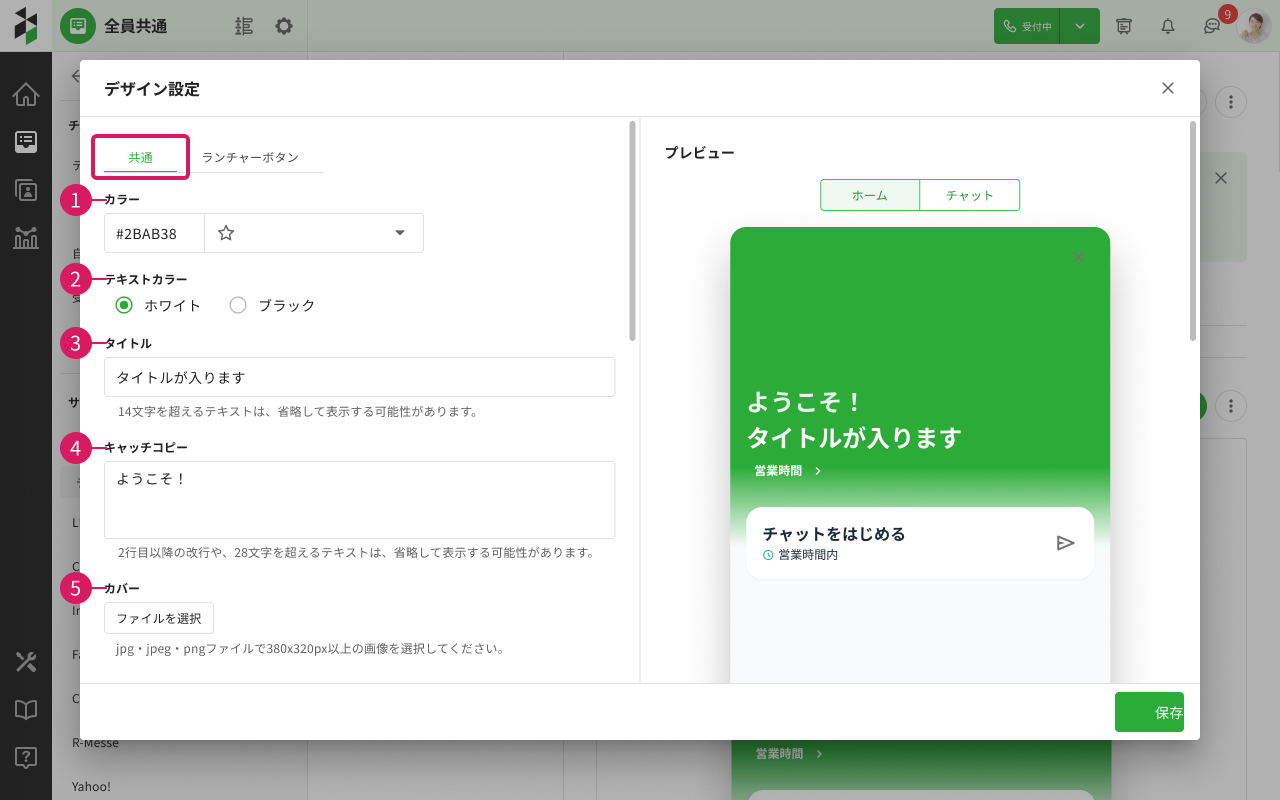Click the green 保存 button
1280x800 pixels.
click(1149, 713)
